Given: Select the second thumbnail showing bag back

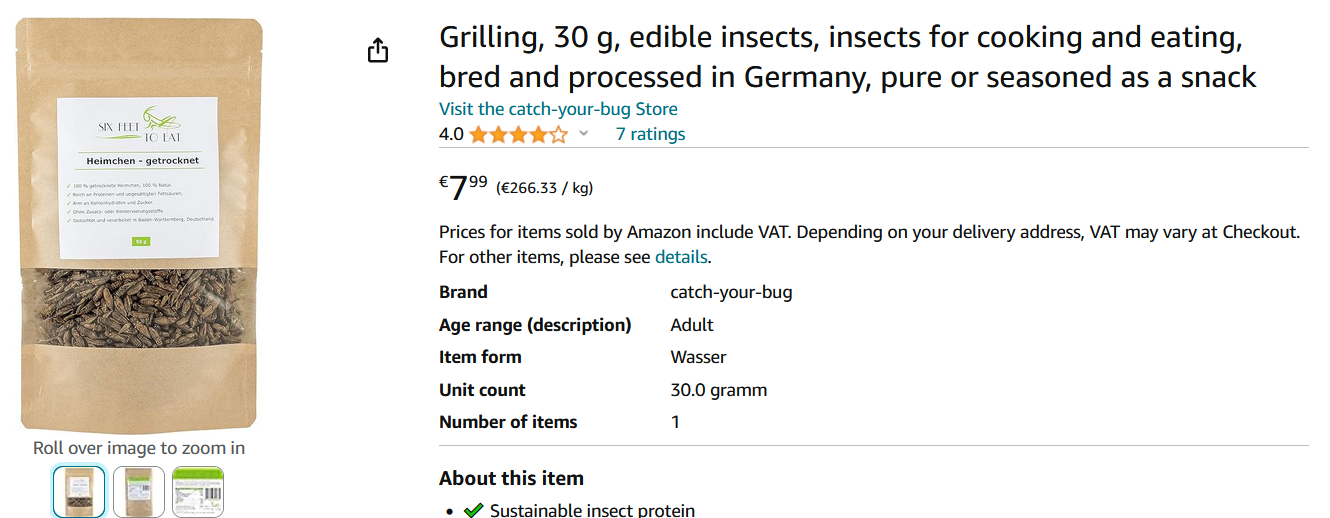Looking at the screenshot, I should click(x=138, y=491).
